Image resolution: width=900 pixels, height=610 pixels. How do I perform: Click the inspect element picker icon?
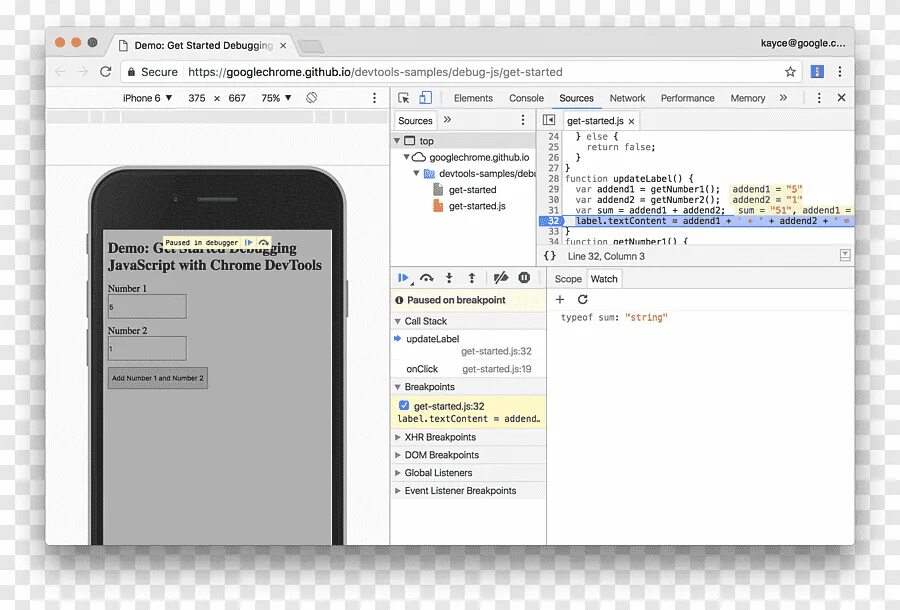[x=404, y=98]
